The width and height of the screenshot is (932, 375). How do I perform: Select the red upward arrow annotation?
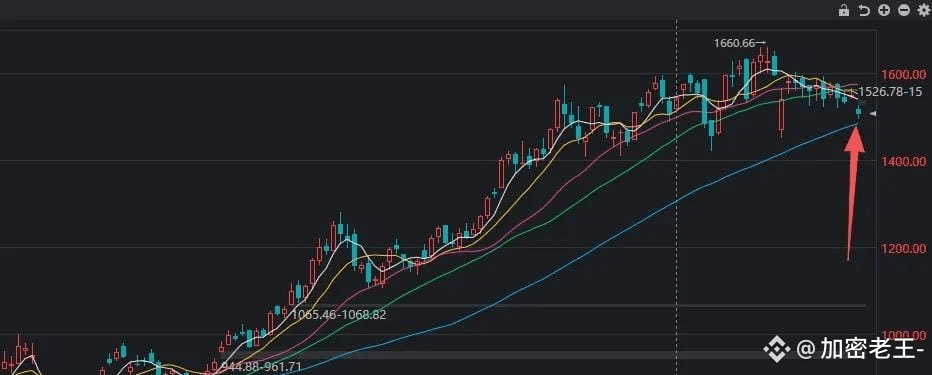[x=854, y=193]
